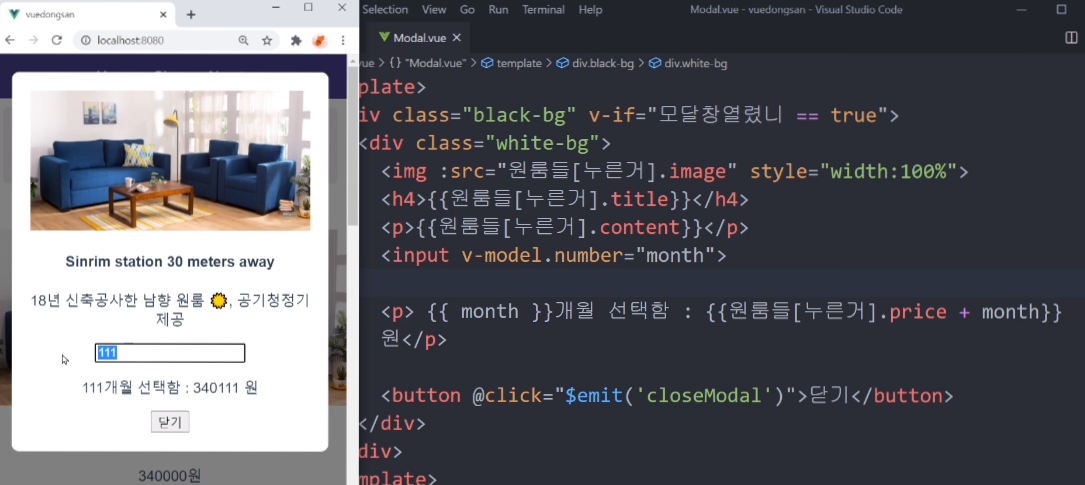
Task: Click the div.black-bg breadcrumb item
Action: click(x=595, y=63)
